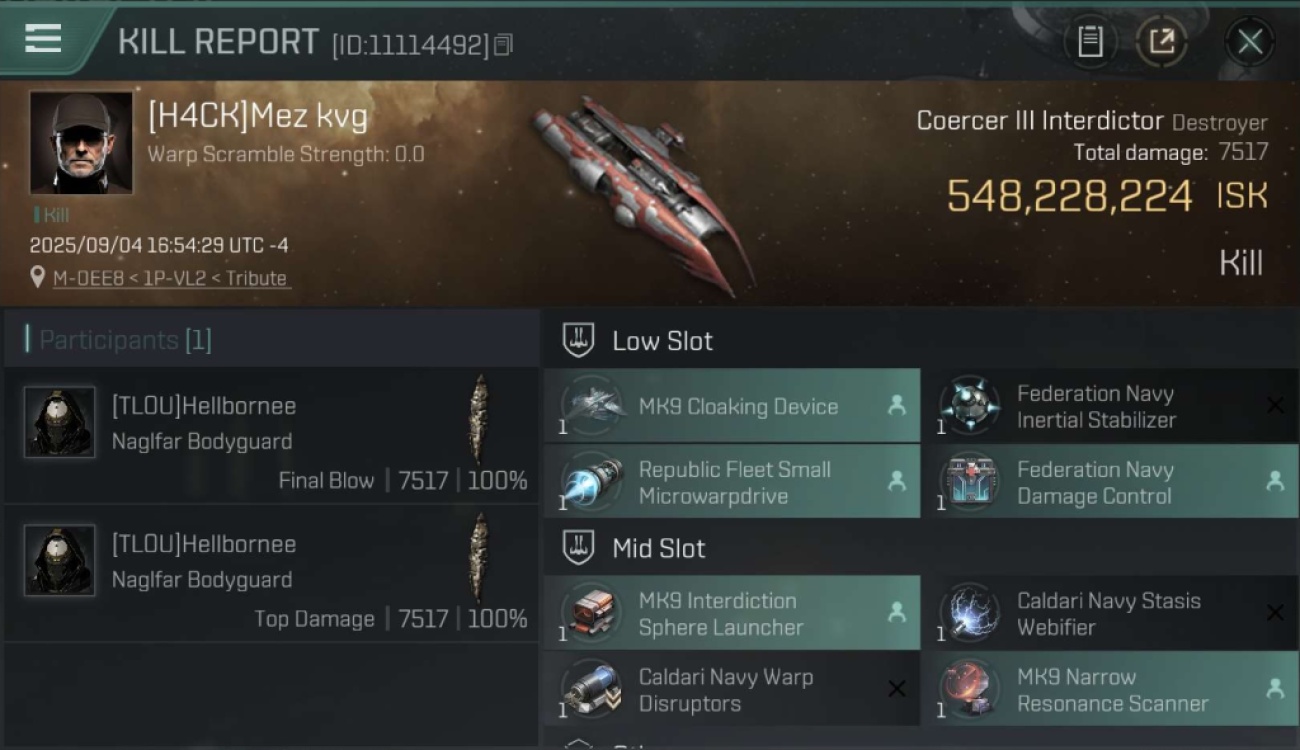Screen dimensions: 1300x750
Task: Click the clipboard report icon
Action: tap(1090, 42)
